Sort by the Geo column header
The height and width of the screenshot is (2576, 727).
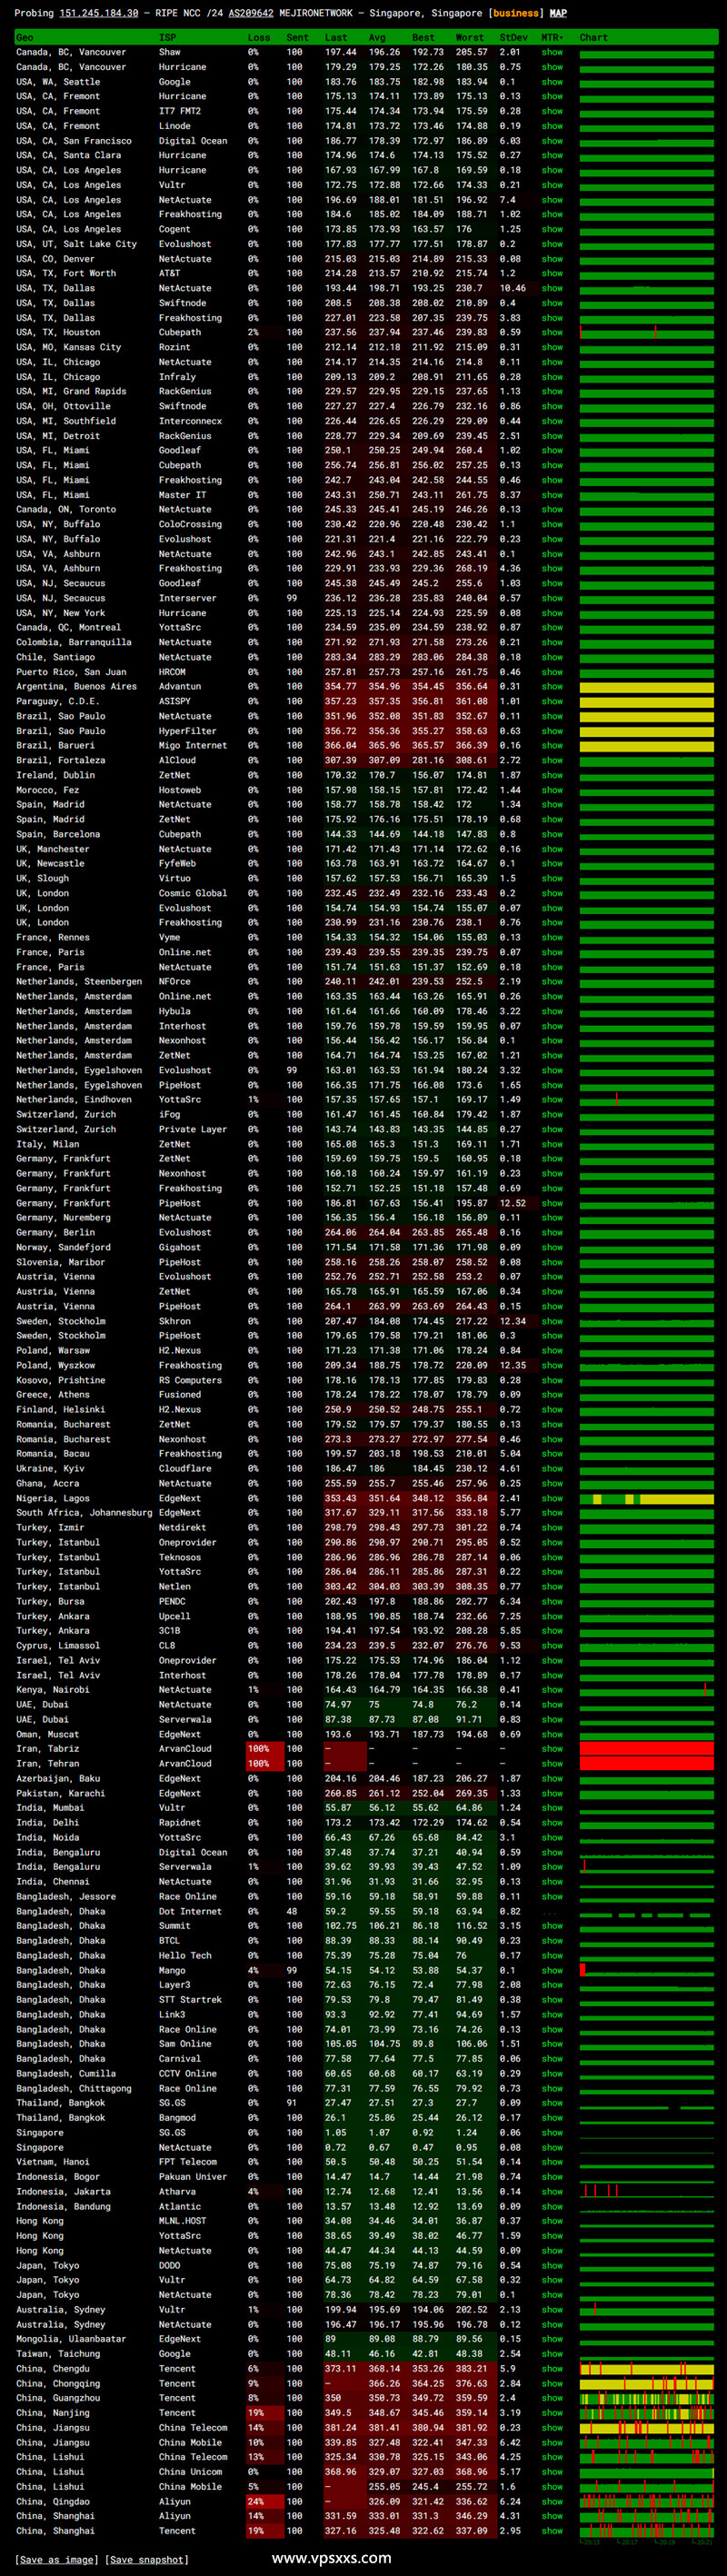pos(25,37)
